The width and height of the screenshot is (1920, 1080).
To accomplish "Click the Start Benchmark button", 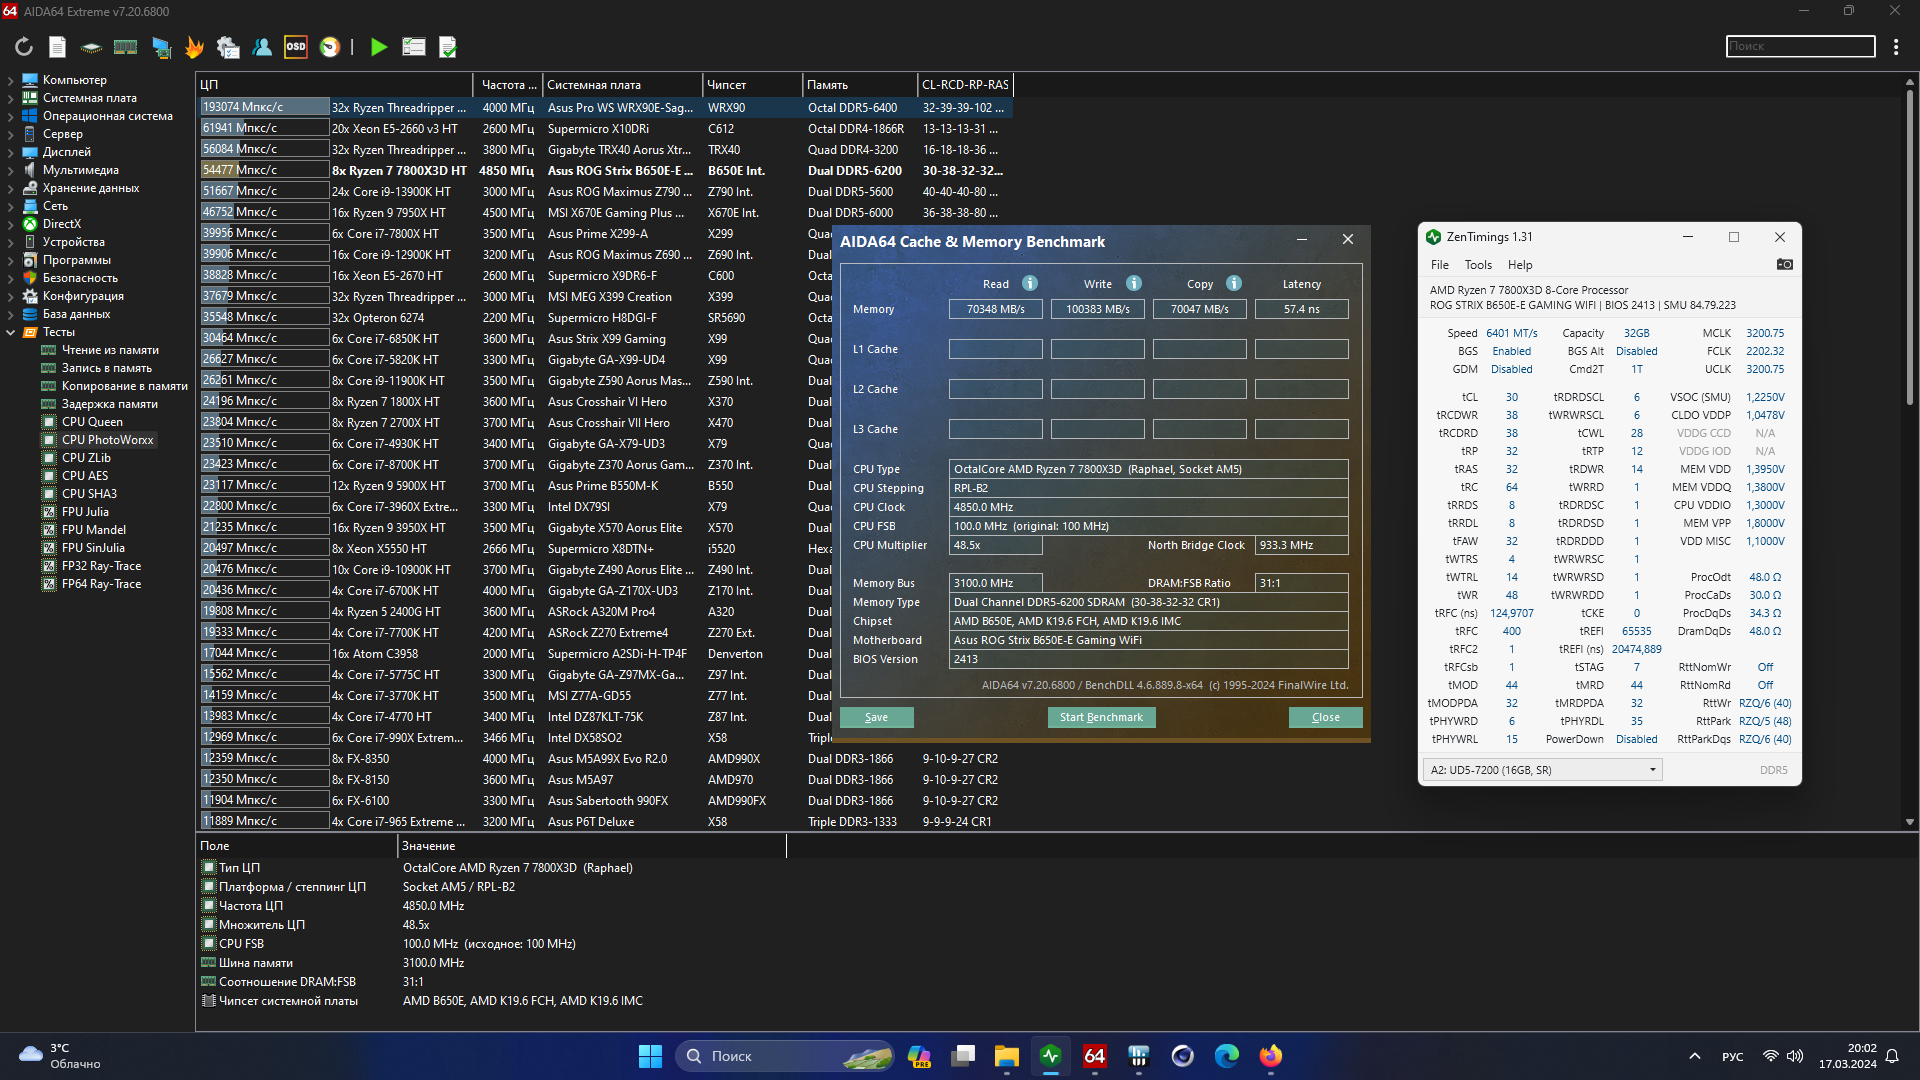I will pos(1101,717).
